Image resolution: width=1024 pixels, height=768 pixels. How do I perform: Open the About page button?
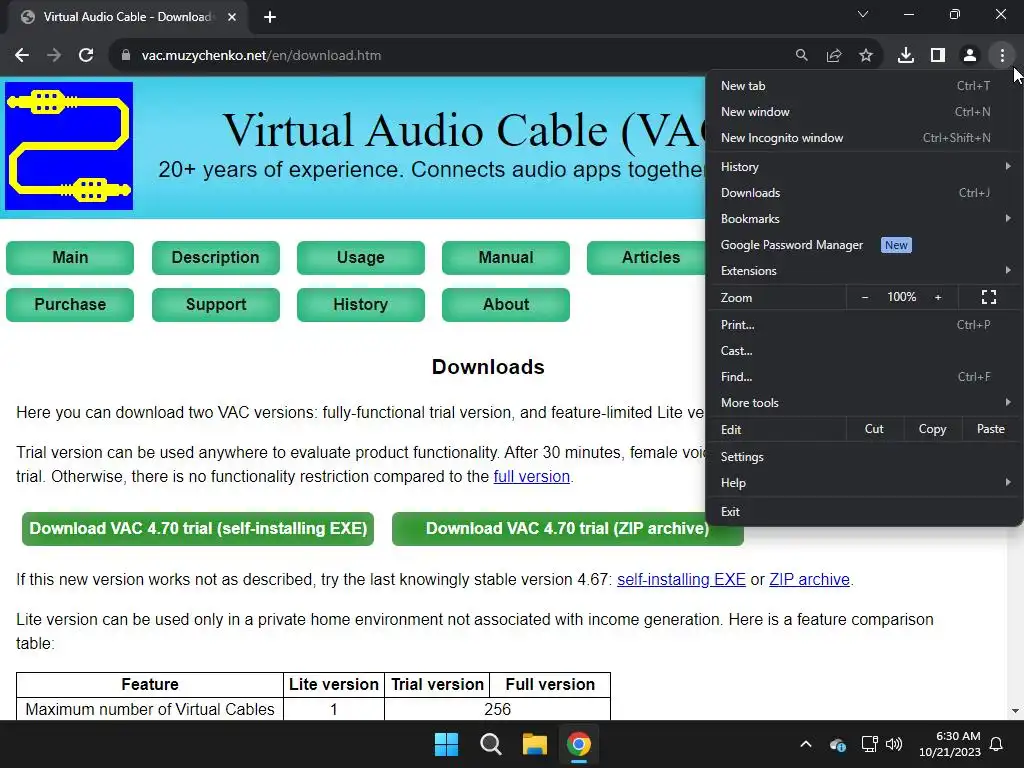click(505, 304)
